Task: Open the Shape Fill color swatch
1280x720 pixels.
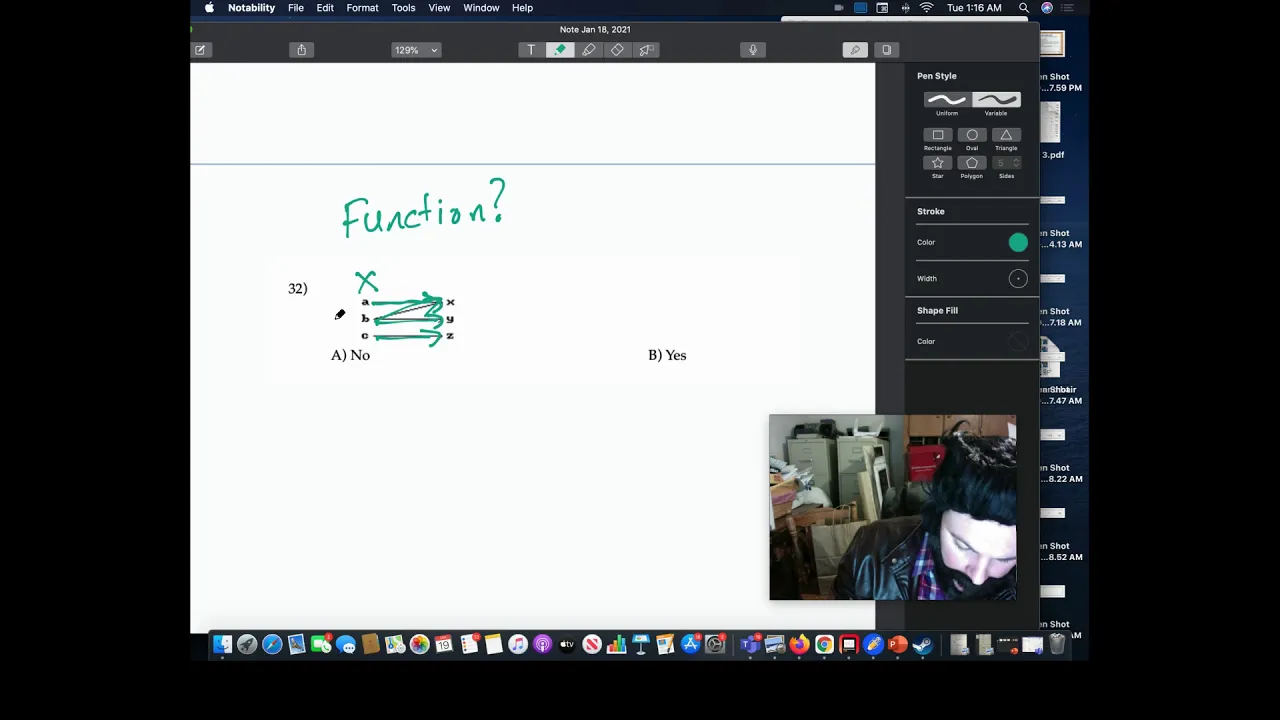Action: tap(1018, 342)
